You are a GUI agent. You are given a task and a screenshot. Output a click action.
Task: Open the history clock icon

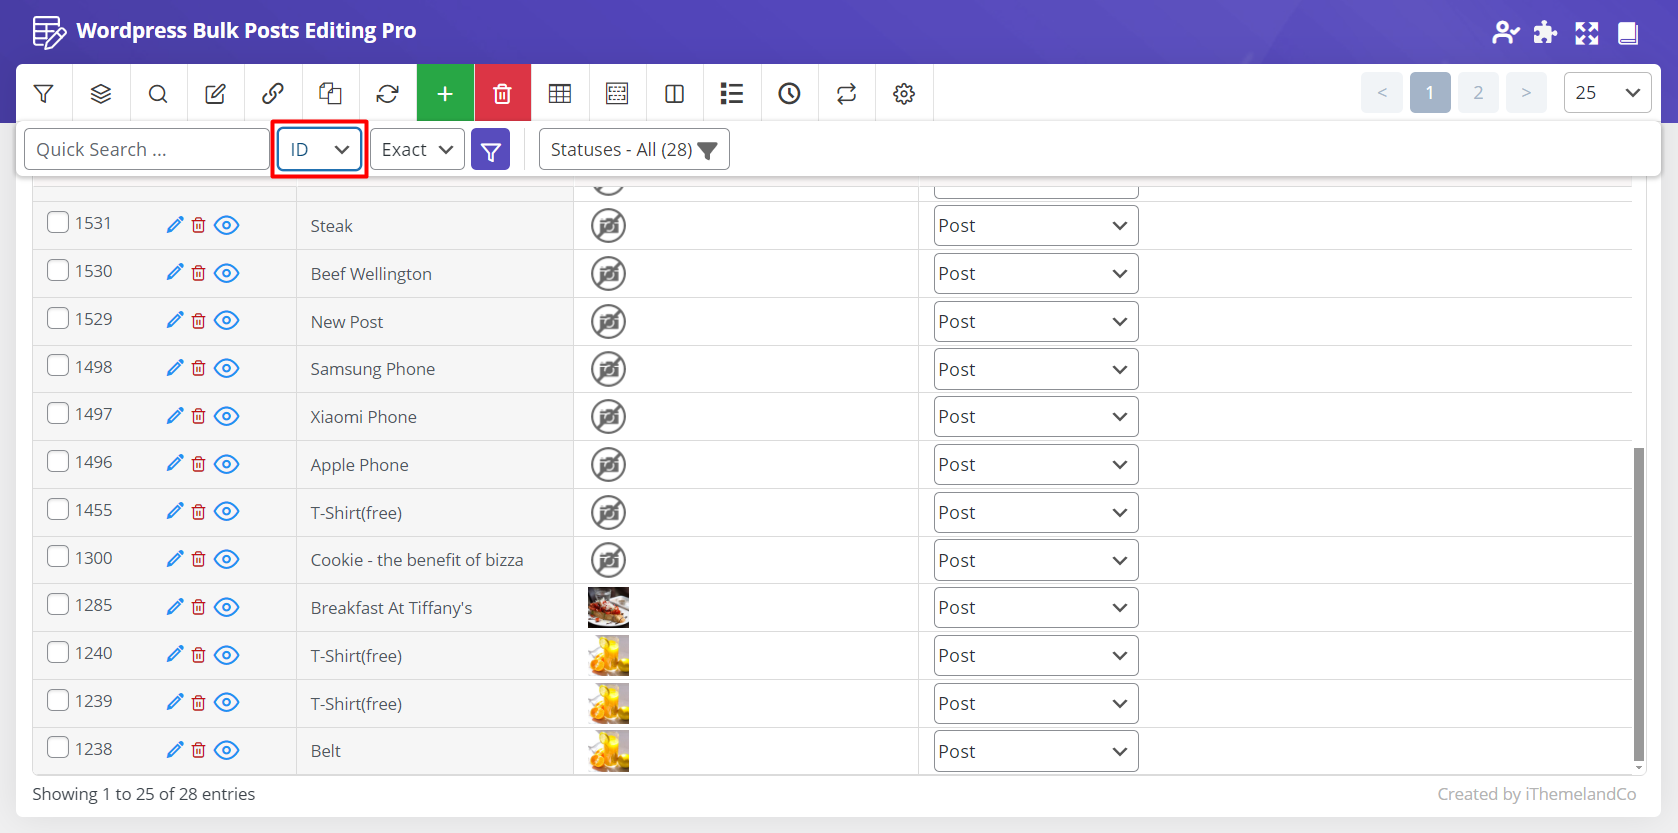(789, 94)
